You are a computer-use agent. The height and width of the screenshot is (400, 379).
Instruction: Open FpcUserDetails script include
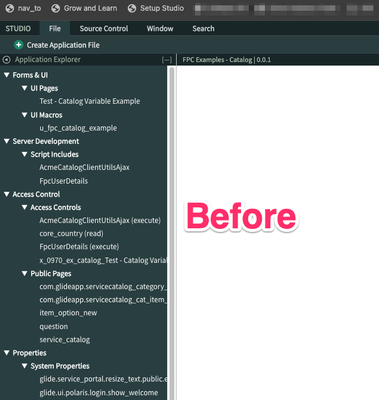pyautogui.click(x=64, y=181)
